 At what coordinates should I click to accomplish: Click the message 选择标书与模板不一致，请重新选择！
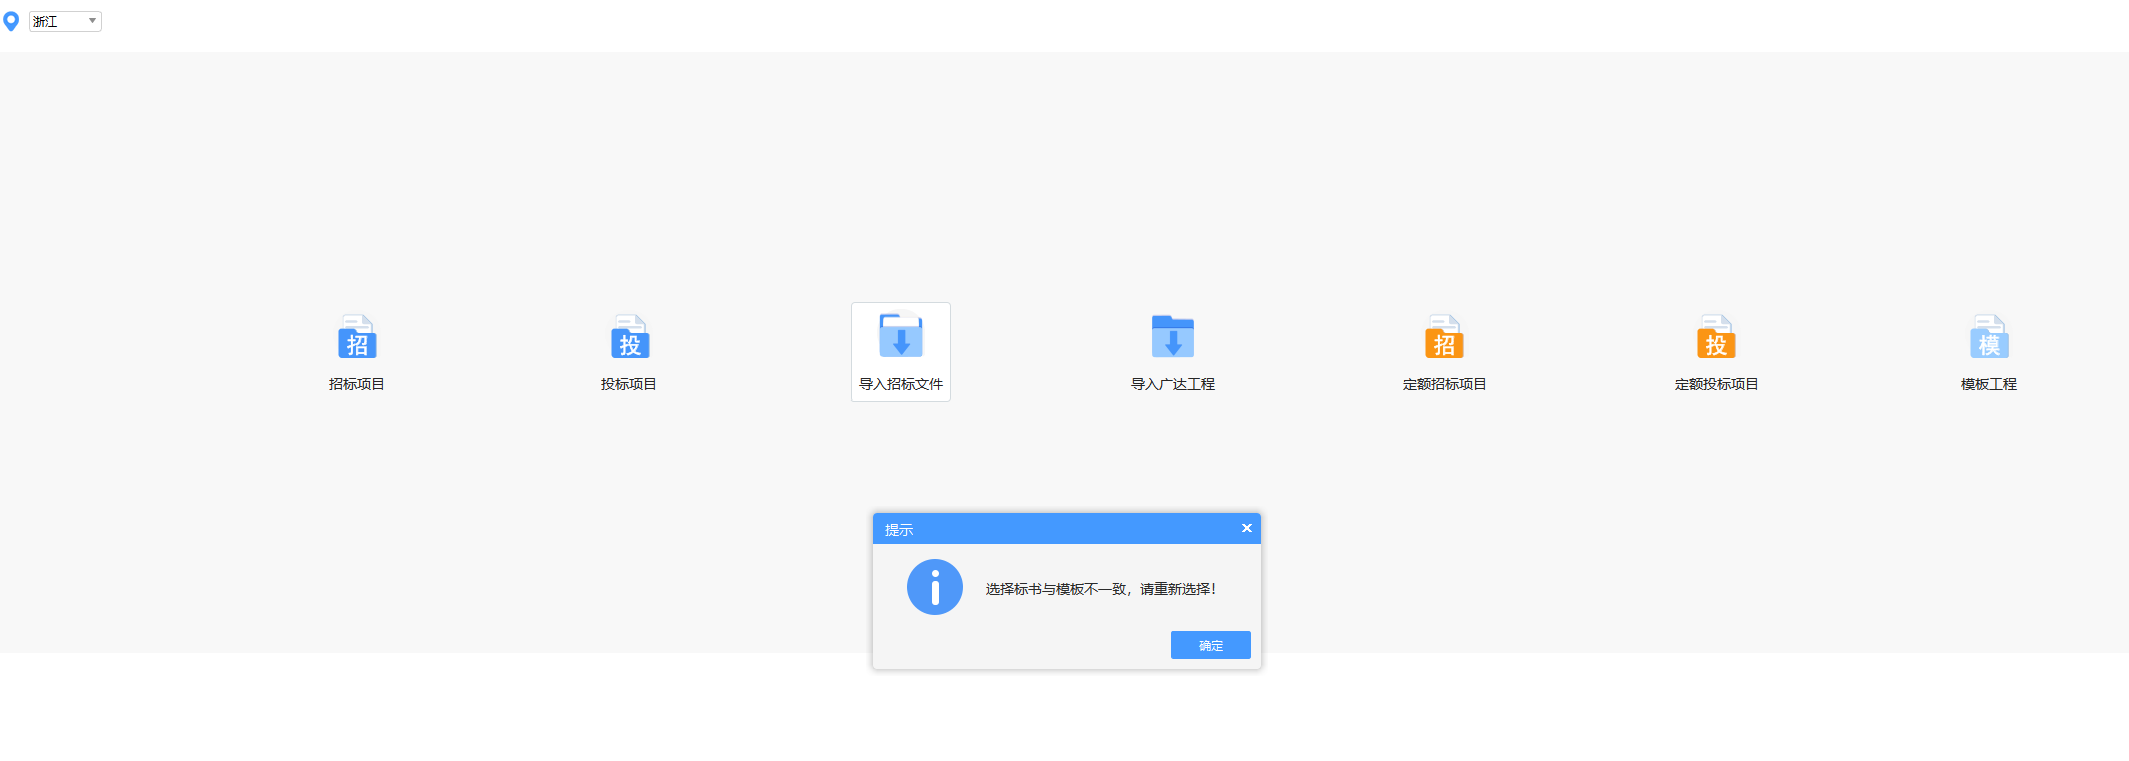coord(1101,589)
